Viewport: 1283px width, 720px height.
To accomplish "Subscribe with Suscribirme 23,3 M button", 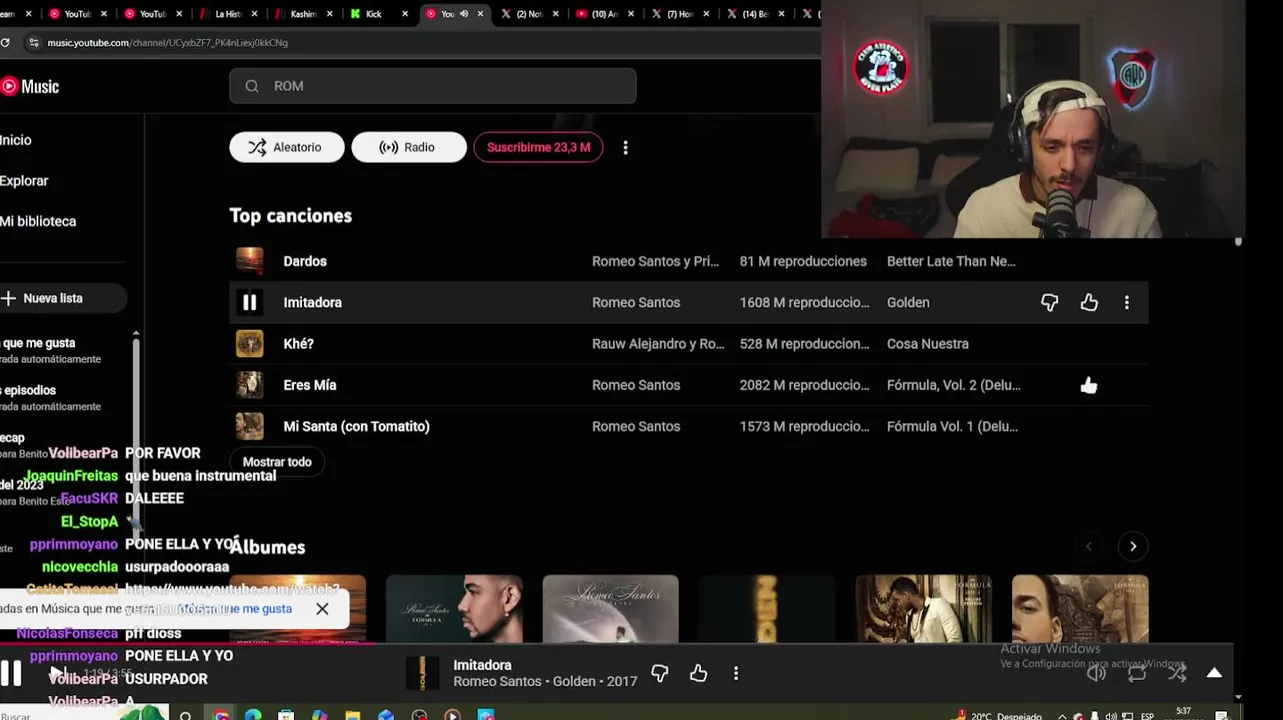I will click(x=538, y=147).
